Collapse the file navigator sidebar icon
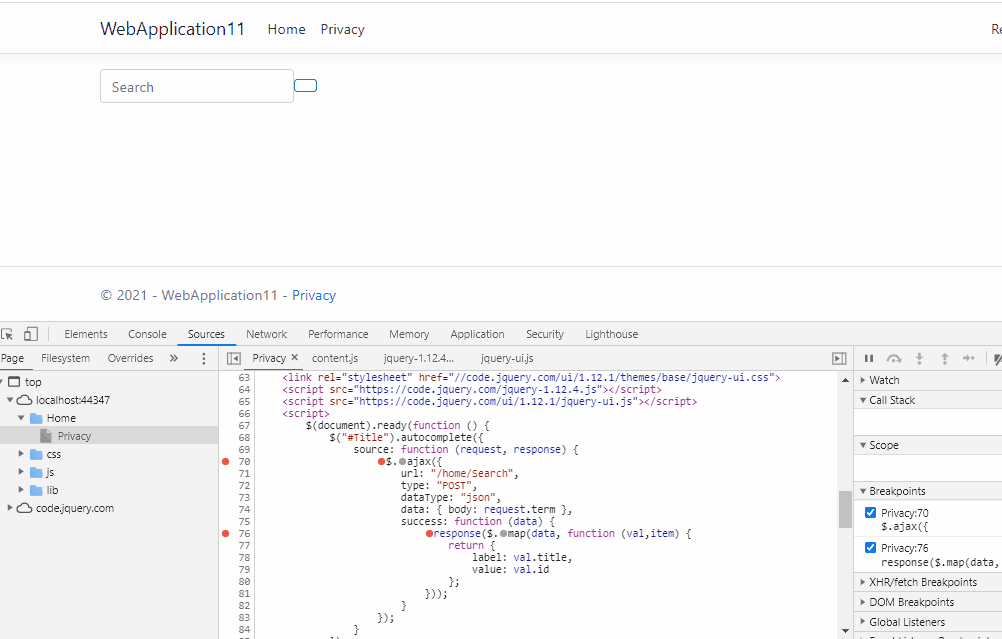 232,357
